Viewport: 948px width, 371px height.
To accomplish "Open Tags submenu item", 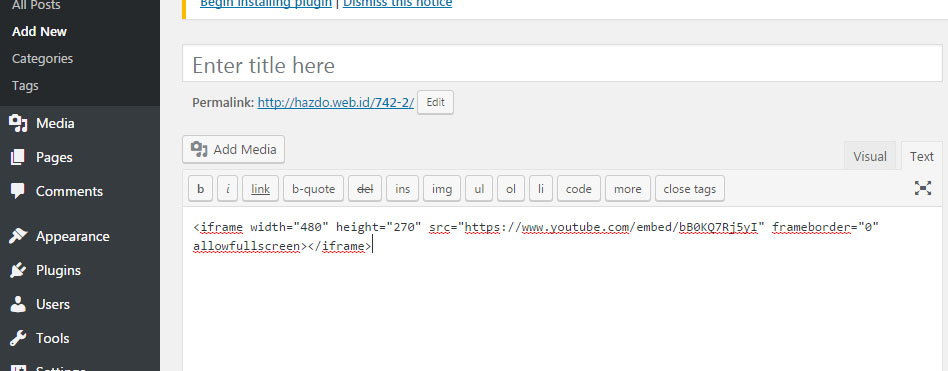I will 25,85.
